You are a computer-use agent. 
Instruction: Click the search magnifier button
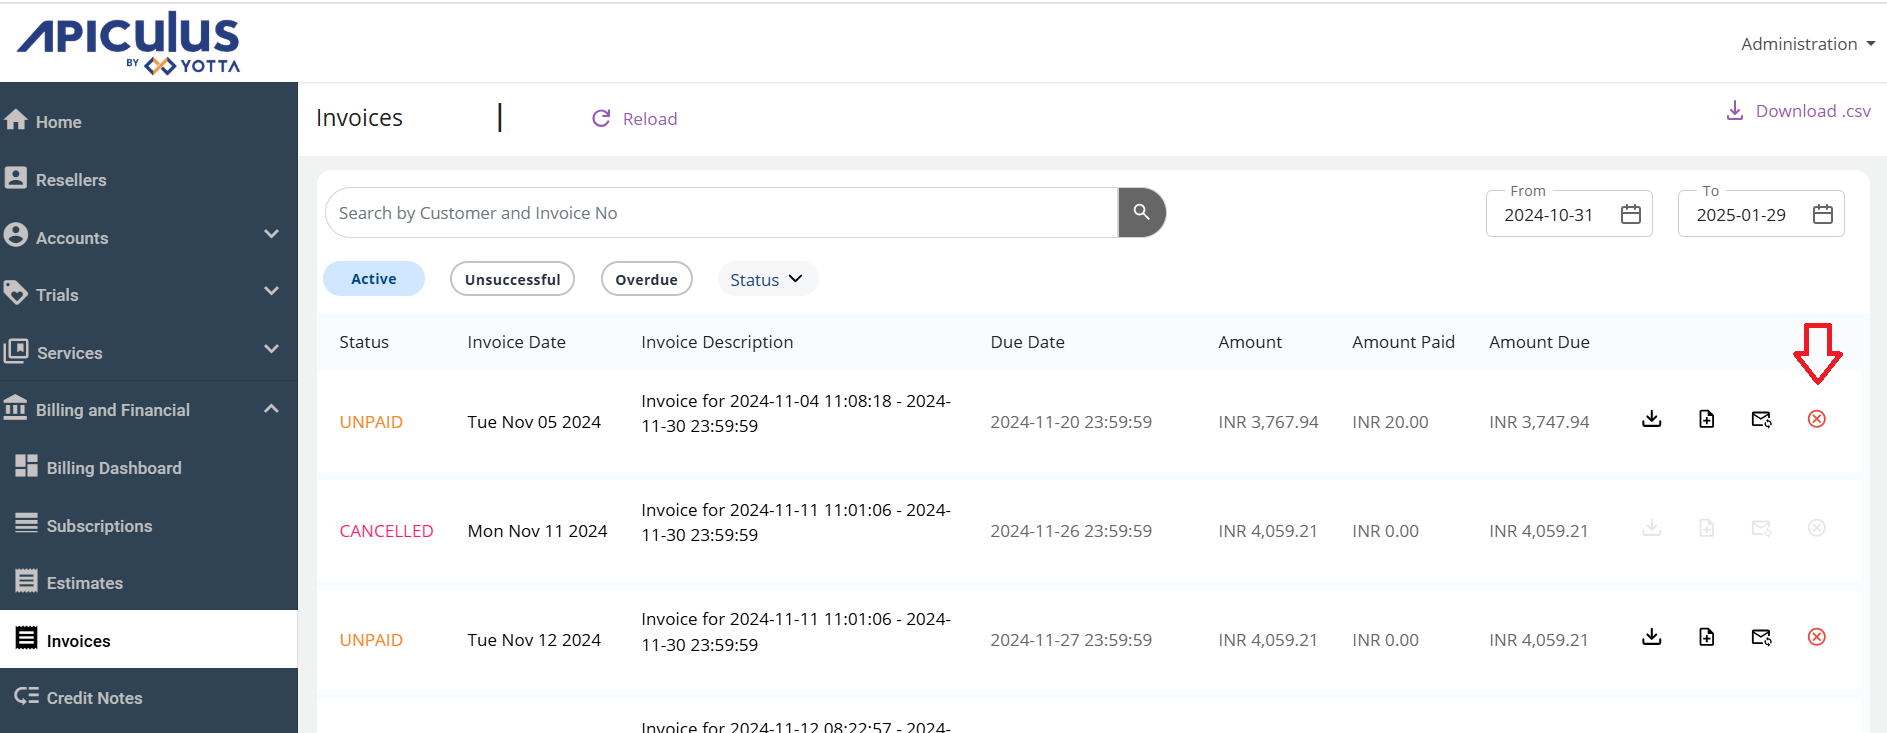(1141, 212)
